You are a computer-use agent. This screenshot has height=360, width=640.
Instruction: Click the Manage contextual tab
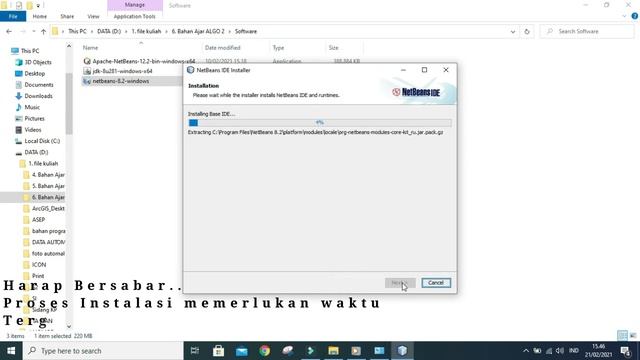[x=135, y=5]
